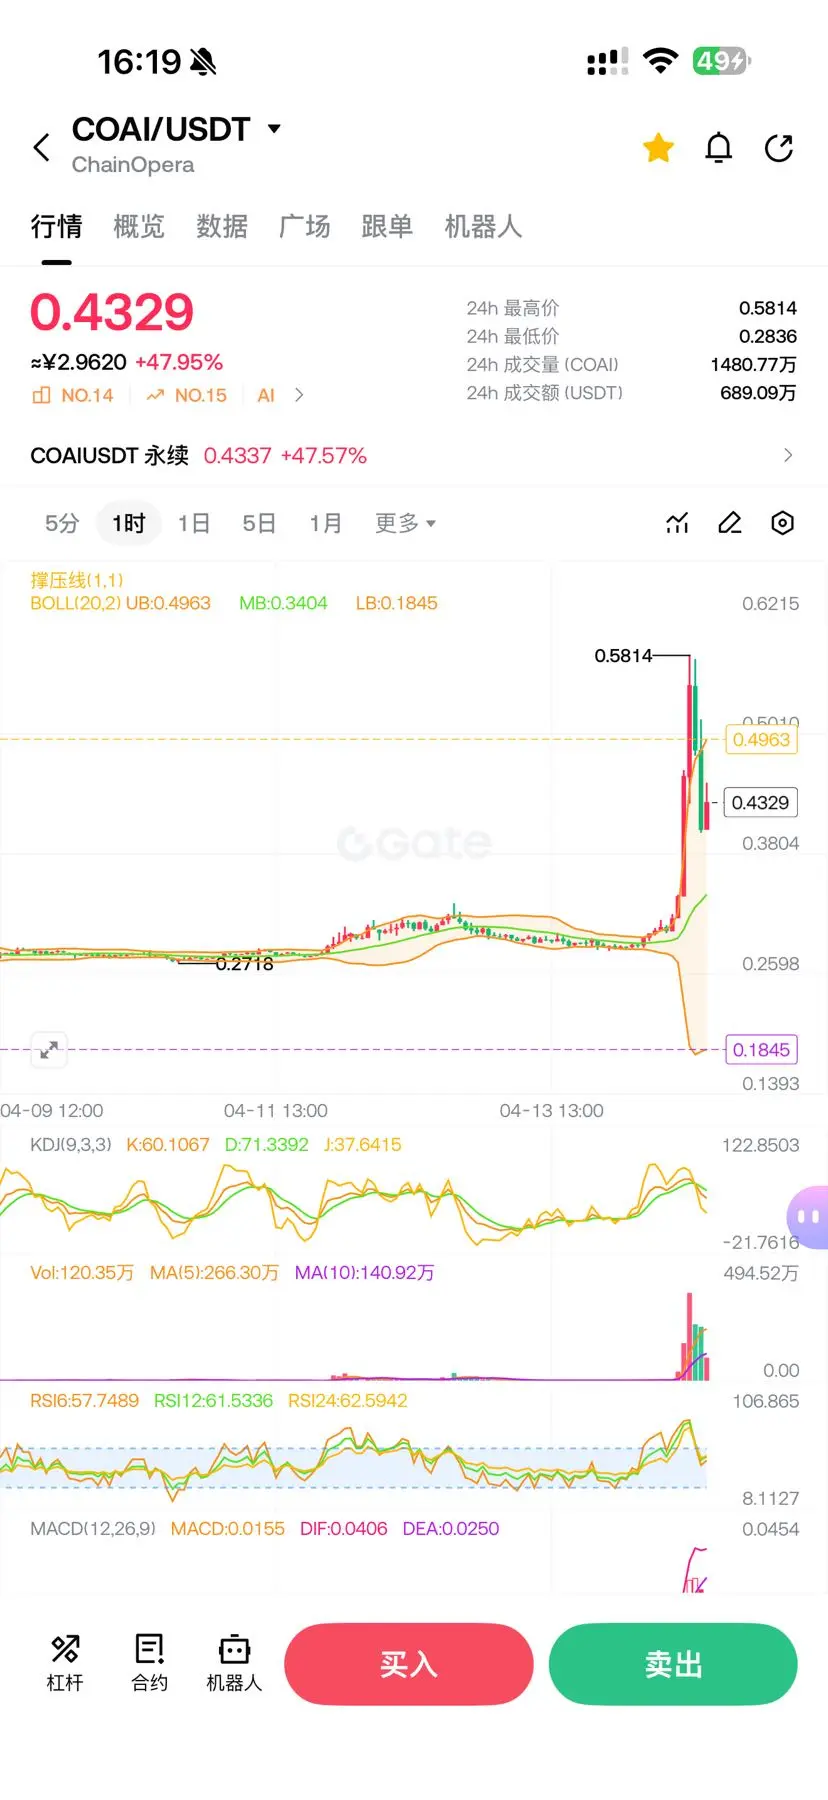Open chart settings hexagon icon
Screen dimensions: 828x1800
(783, 523)
